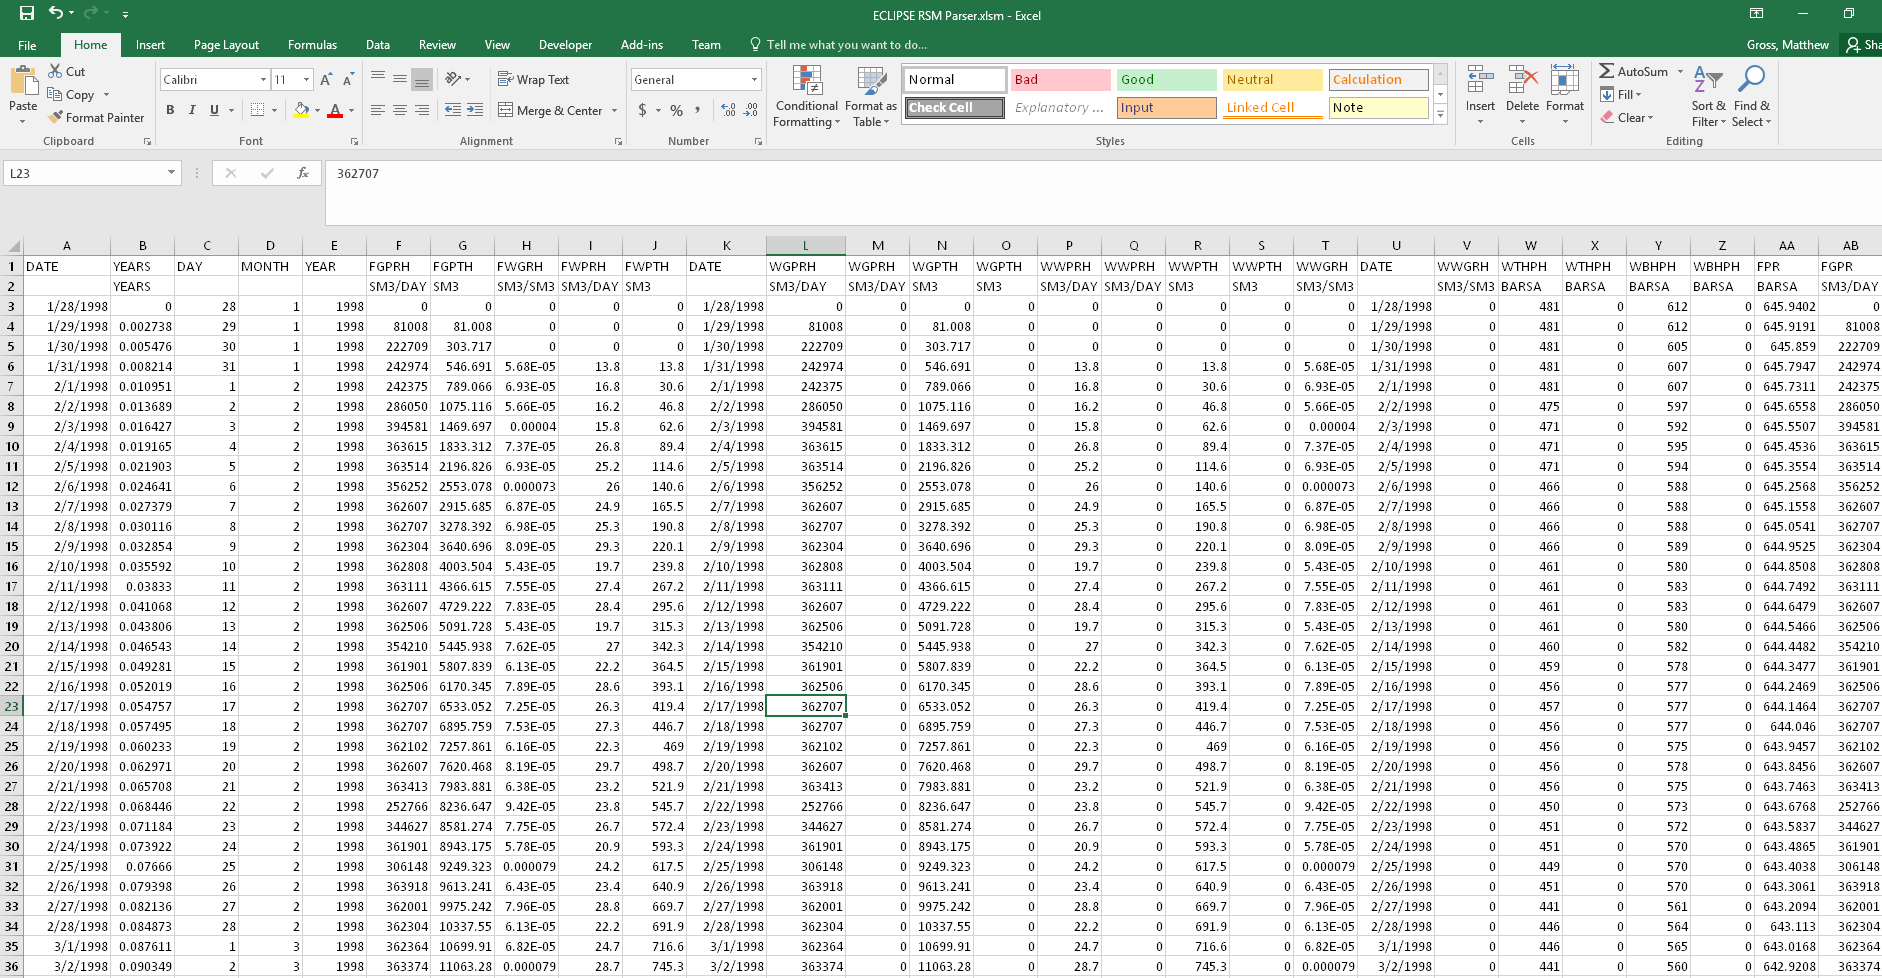Toggle Italic formatting
This screenshot has height=978, width=1882.
click(x=192, y=110)
